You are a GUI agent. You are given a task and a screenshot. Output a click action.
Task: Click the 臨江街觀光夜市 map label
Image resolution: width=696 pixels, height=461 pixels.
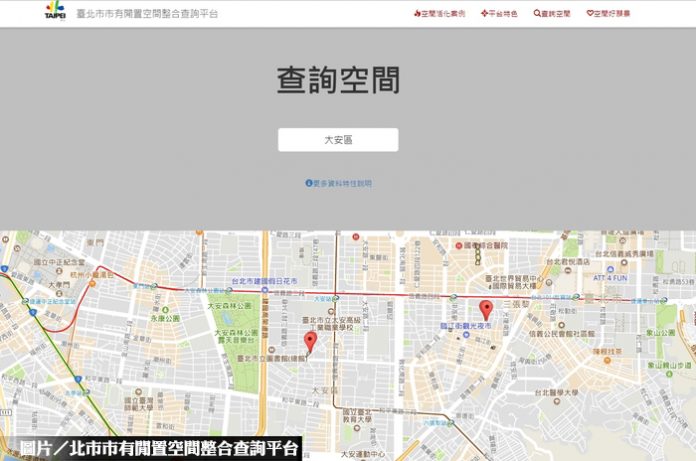pyautogui.click(x=466, y=326)
